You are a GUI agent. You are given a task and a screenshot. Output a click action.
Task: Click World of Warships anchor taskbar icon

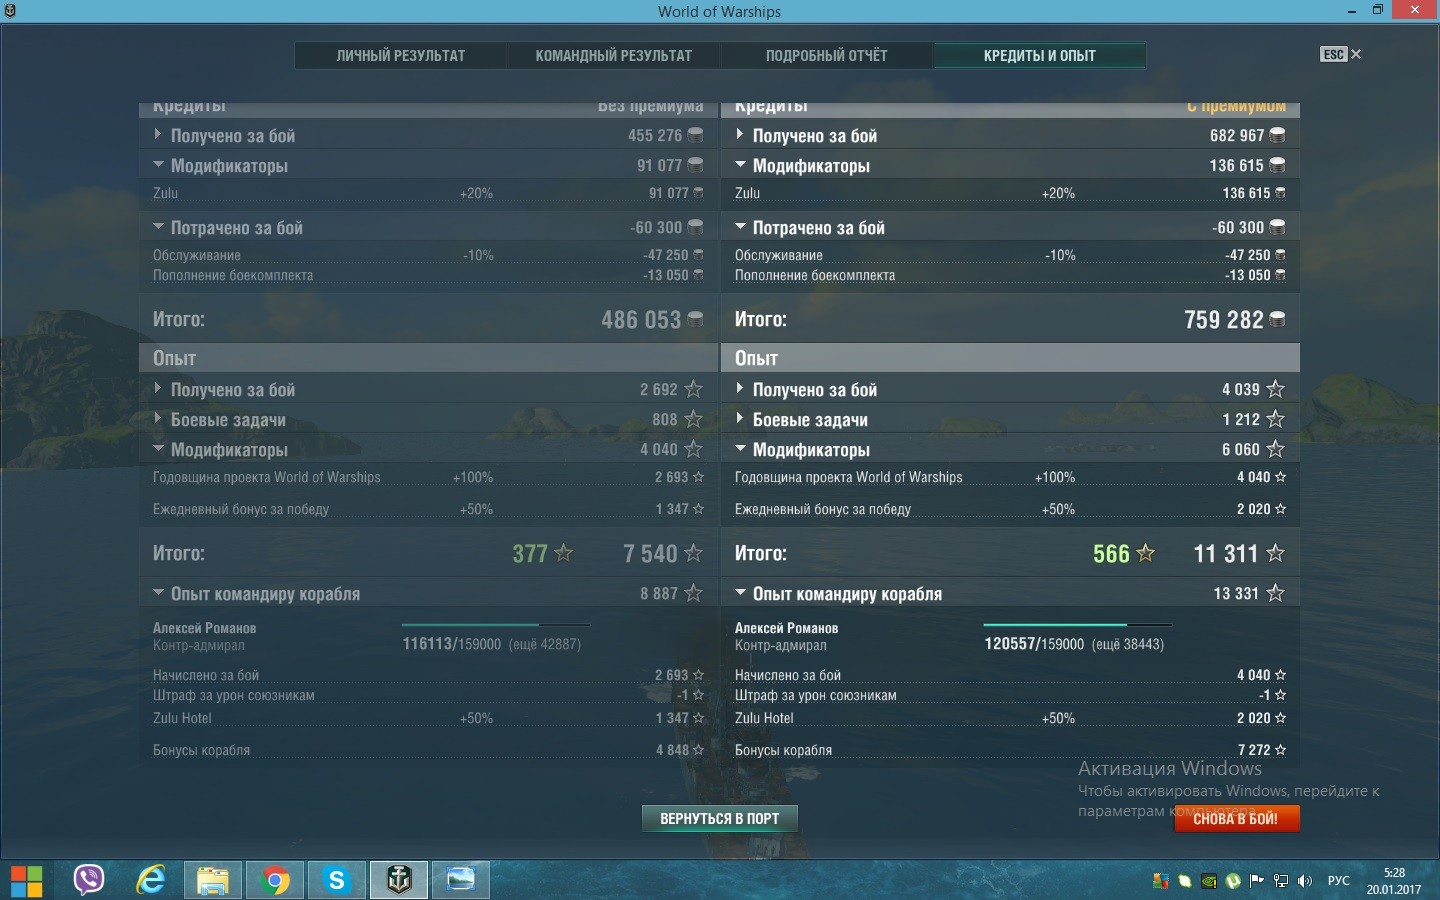(x=399, y=880)
